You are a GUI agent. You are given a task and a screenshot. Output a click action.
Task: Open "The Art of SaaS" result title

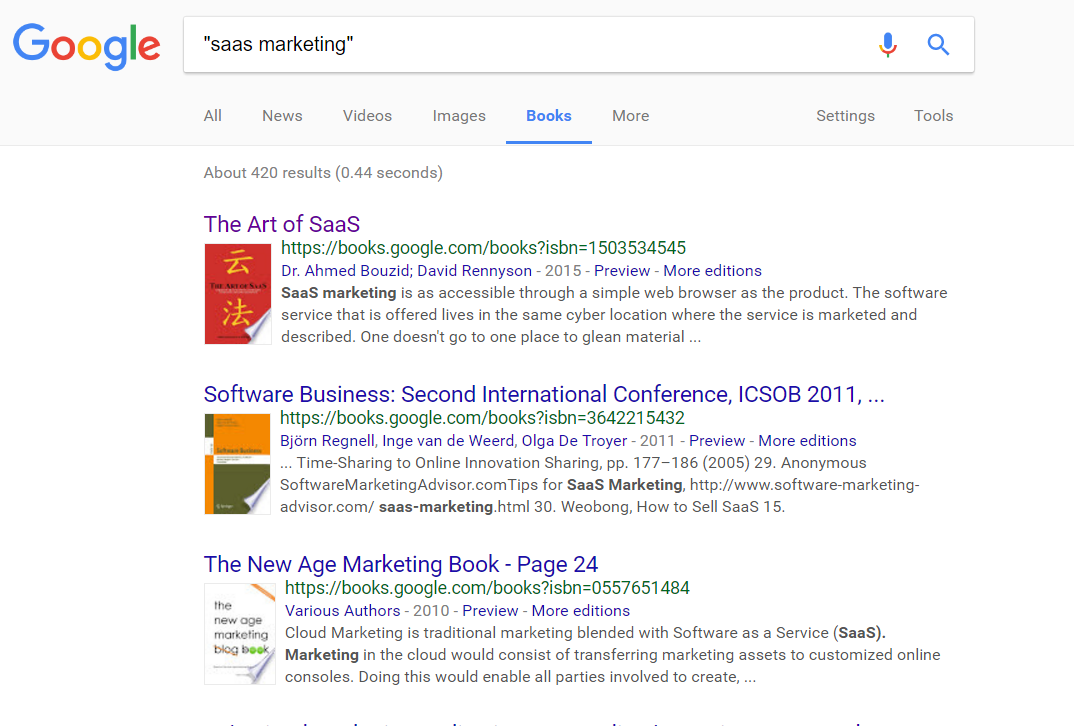click(282, 224)
